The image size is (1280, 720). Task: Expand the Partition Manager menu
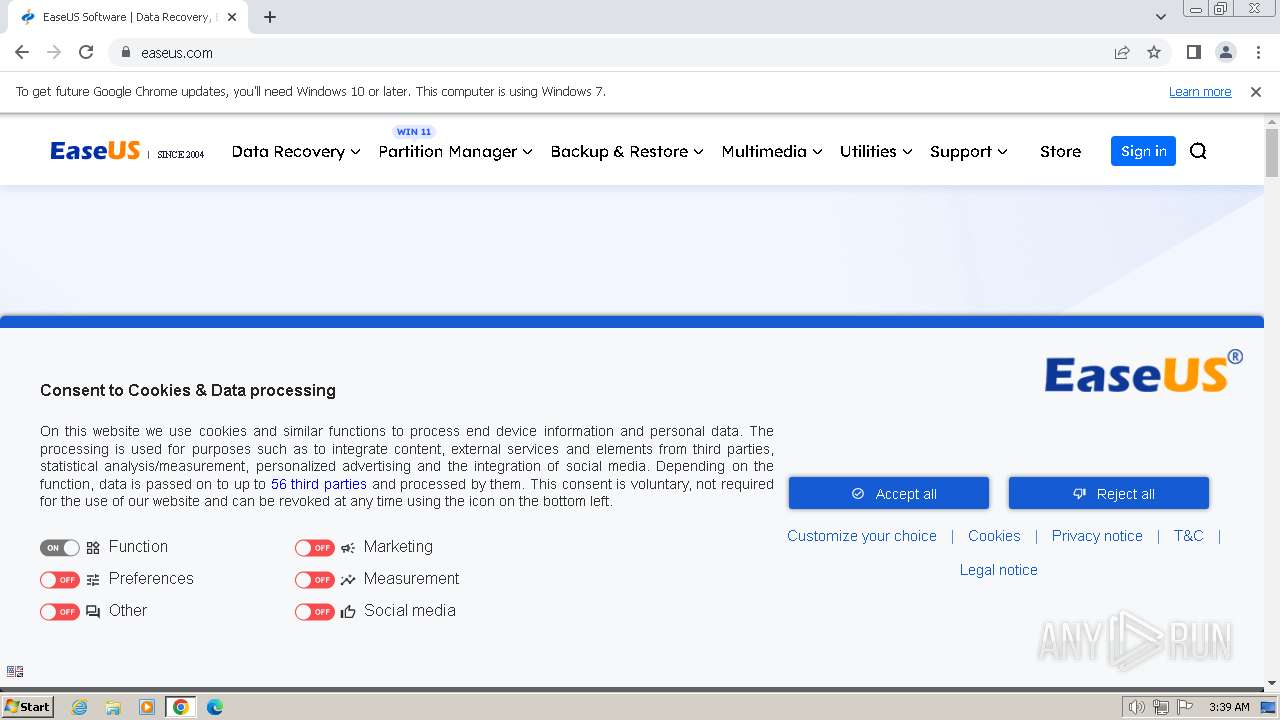[x=455, y=151]
